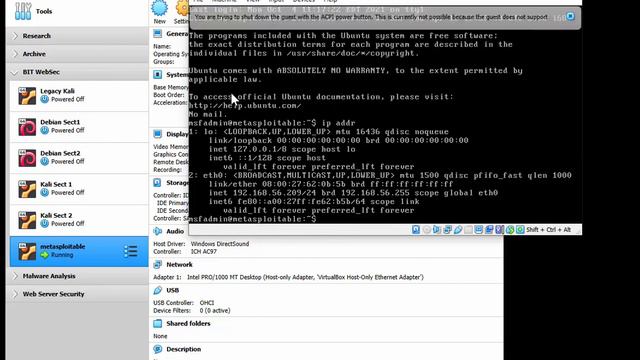Expand the Web Server Security group
This screenshot has height=360, width=640.
tap(16, 294)
